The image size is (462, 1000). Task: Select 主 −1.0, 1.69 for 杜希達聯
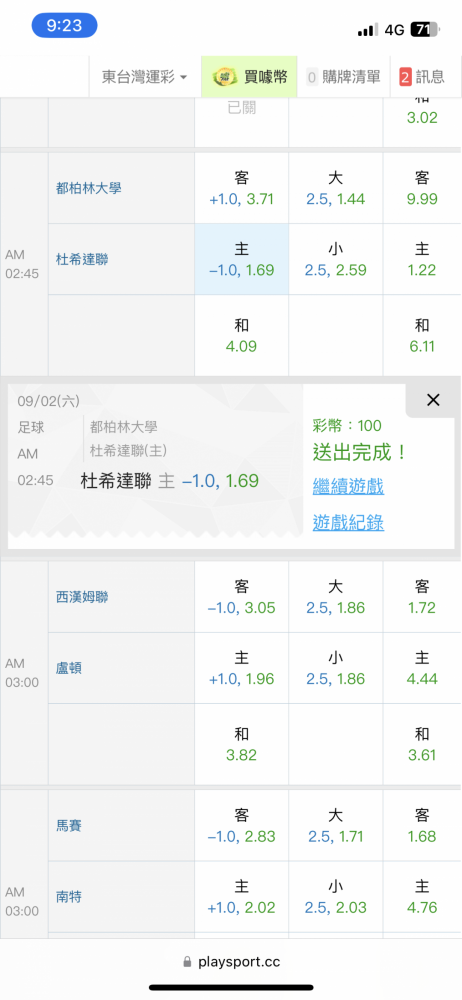click(x=242, y=259)
